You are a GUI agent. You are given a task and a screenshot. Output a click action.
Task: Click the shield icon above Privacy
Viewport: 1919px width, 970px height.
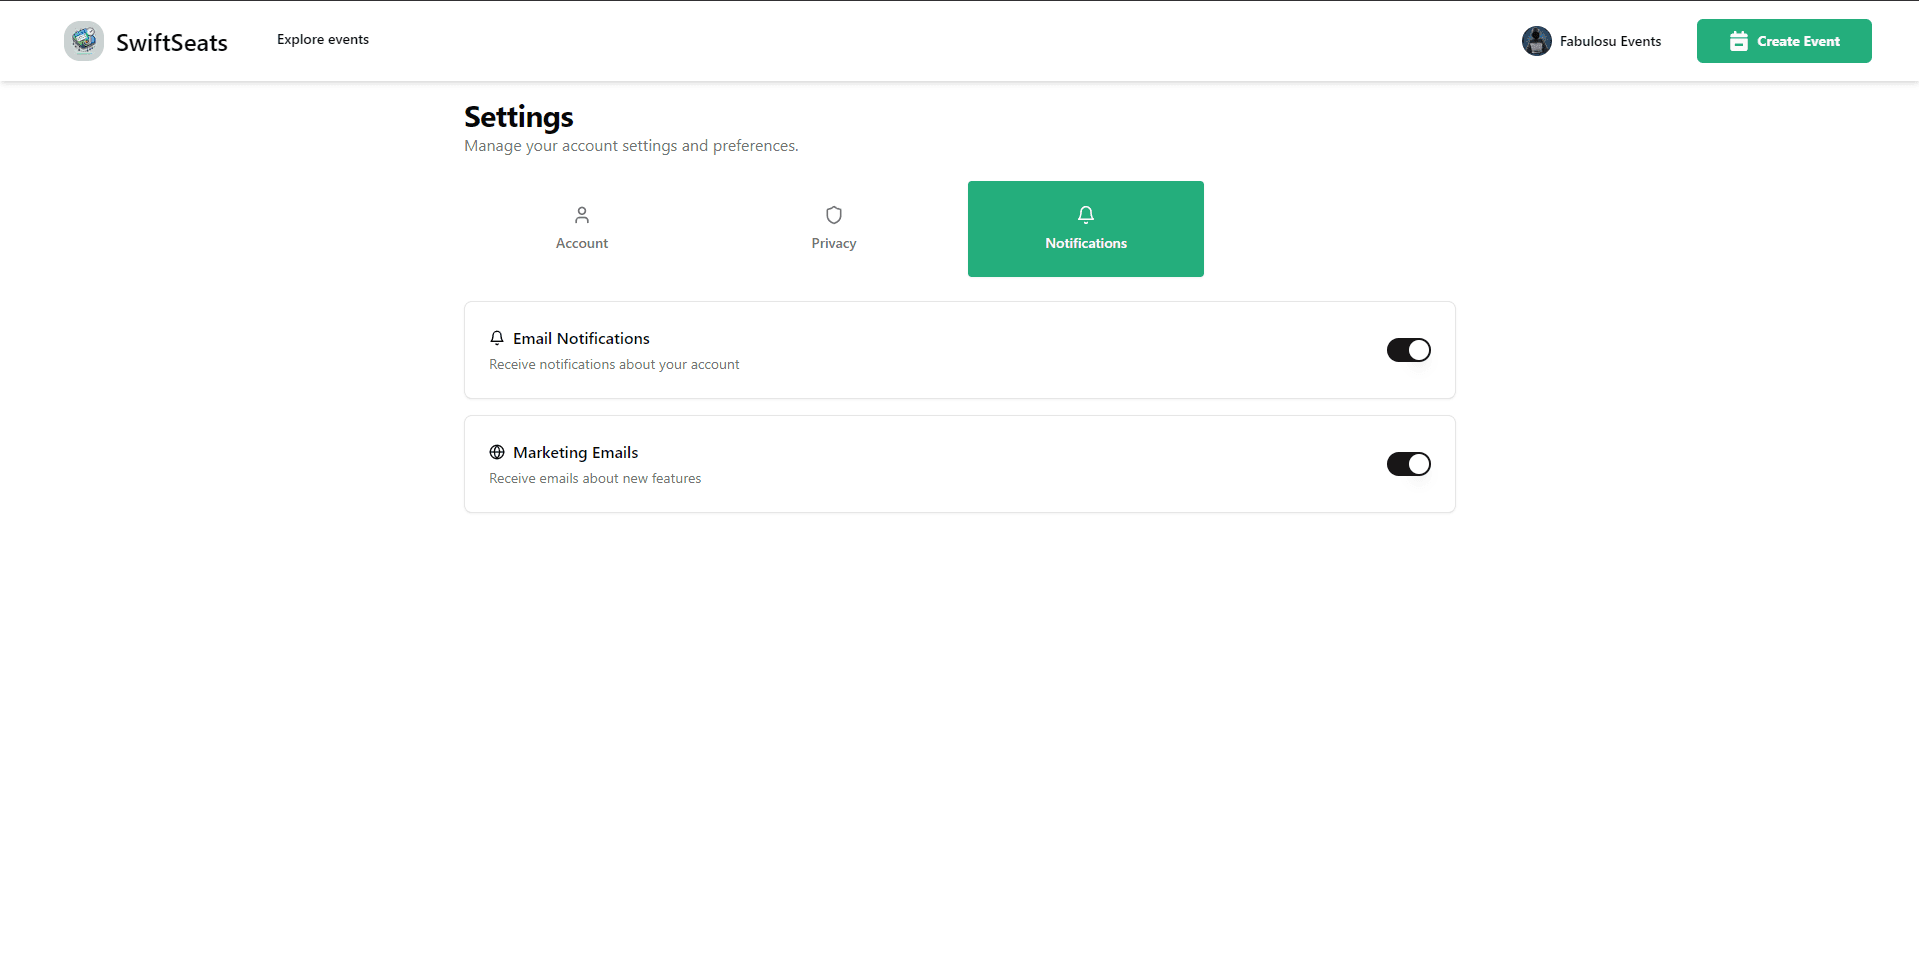click(x=833, y=214)
